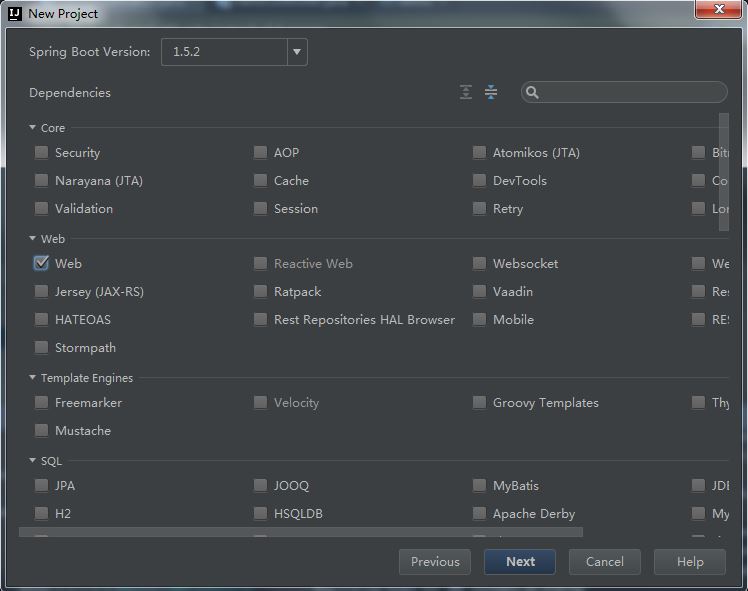748x591 pixels.
Task: Click the Previous button
Action: click(435, 561)
